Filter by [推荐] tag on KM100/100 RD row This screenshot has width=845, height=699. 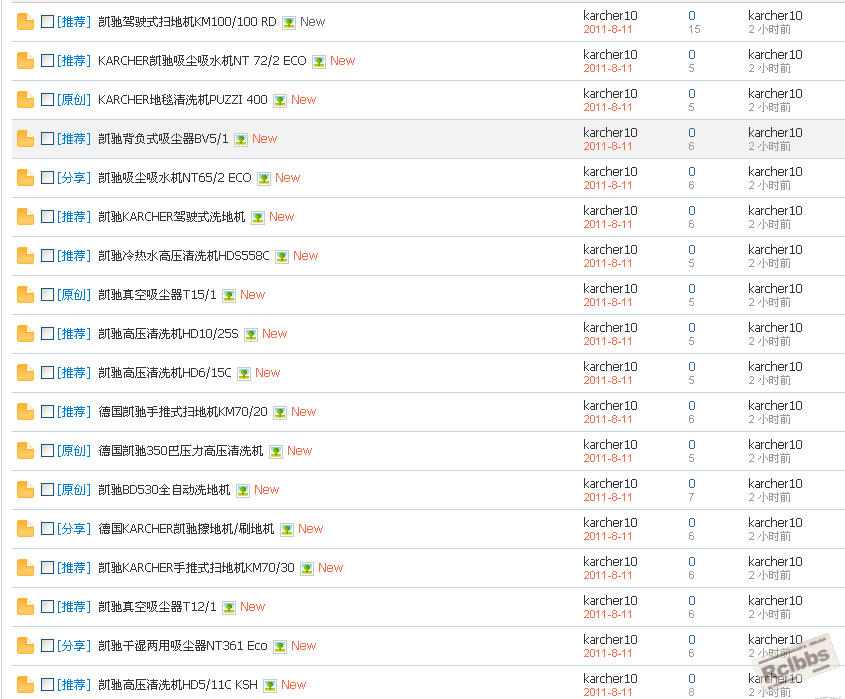(x=74, y=22)
